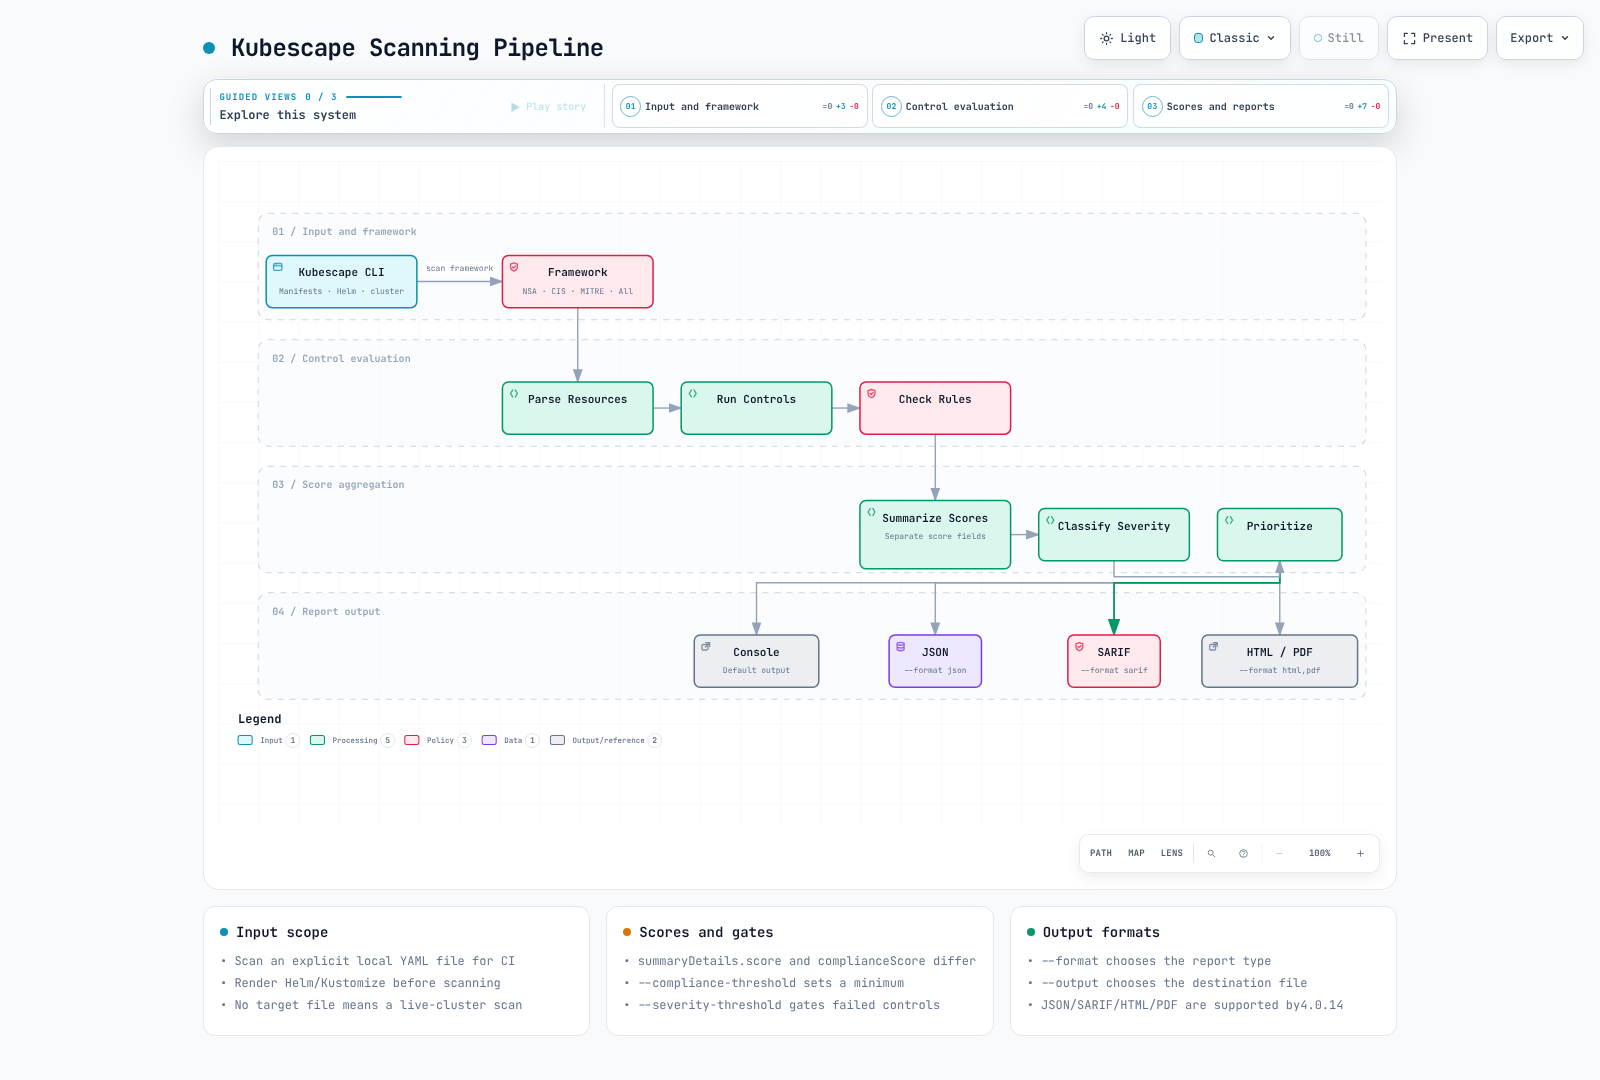Click the SARIF node shield icon
This screenshot has width=1600, height=1080.
(x=1080, y=647)
